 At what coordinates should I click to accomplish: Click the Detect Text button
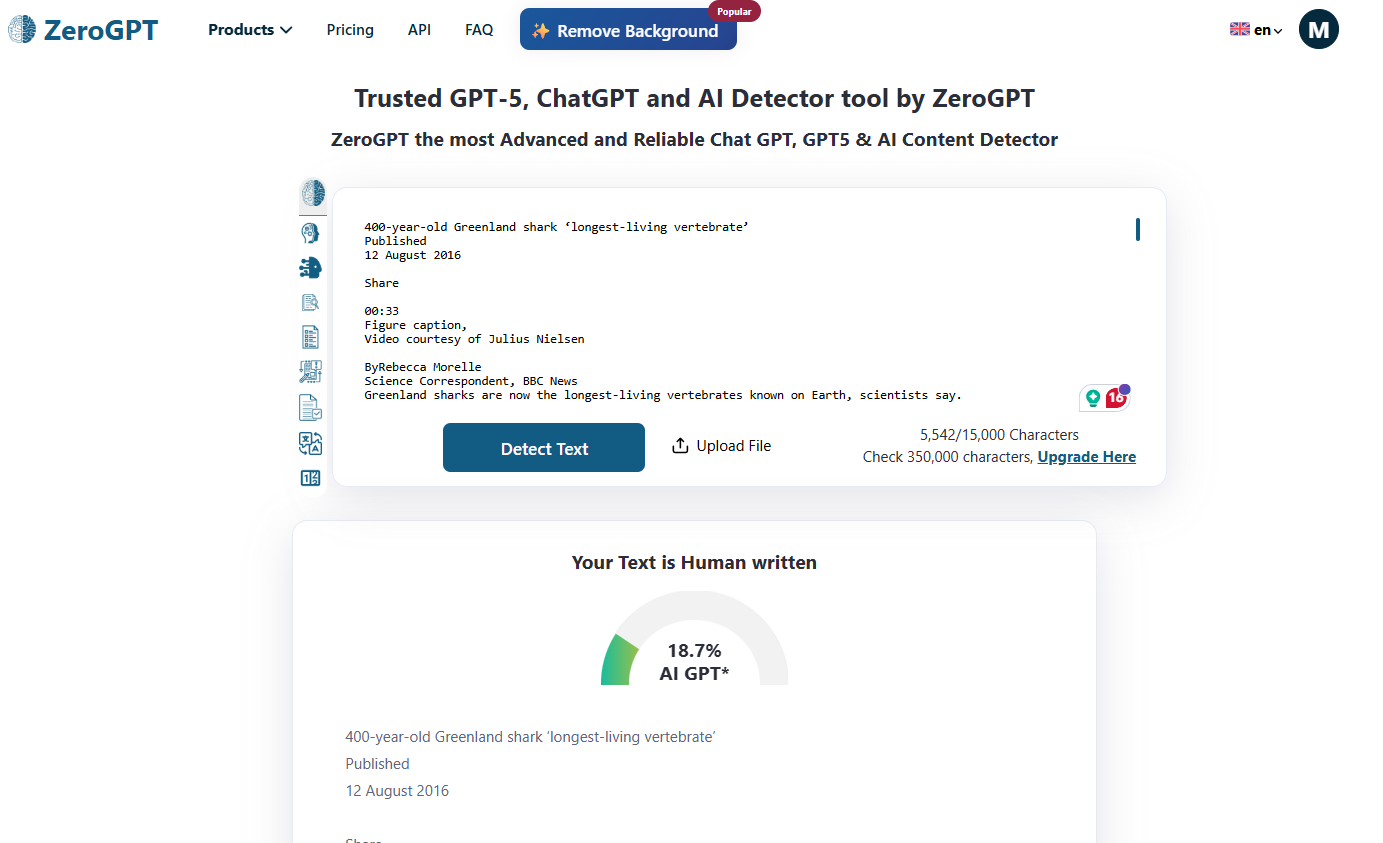pyautogui.click(x=544, y=448)
